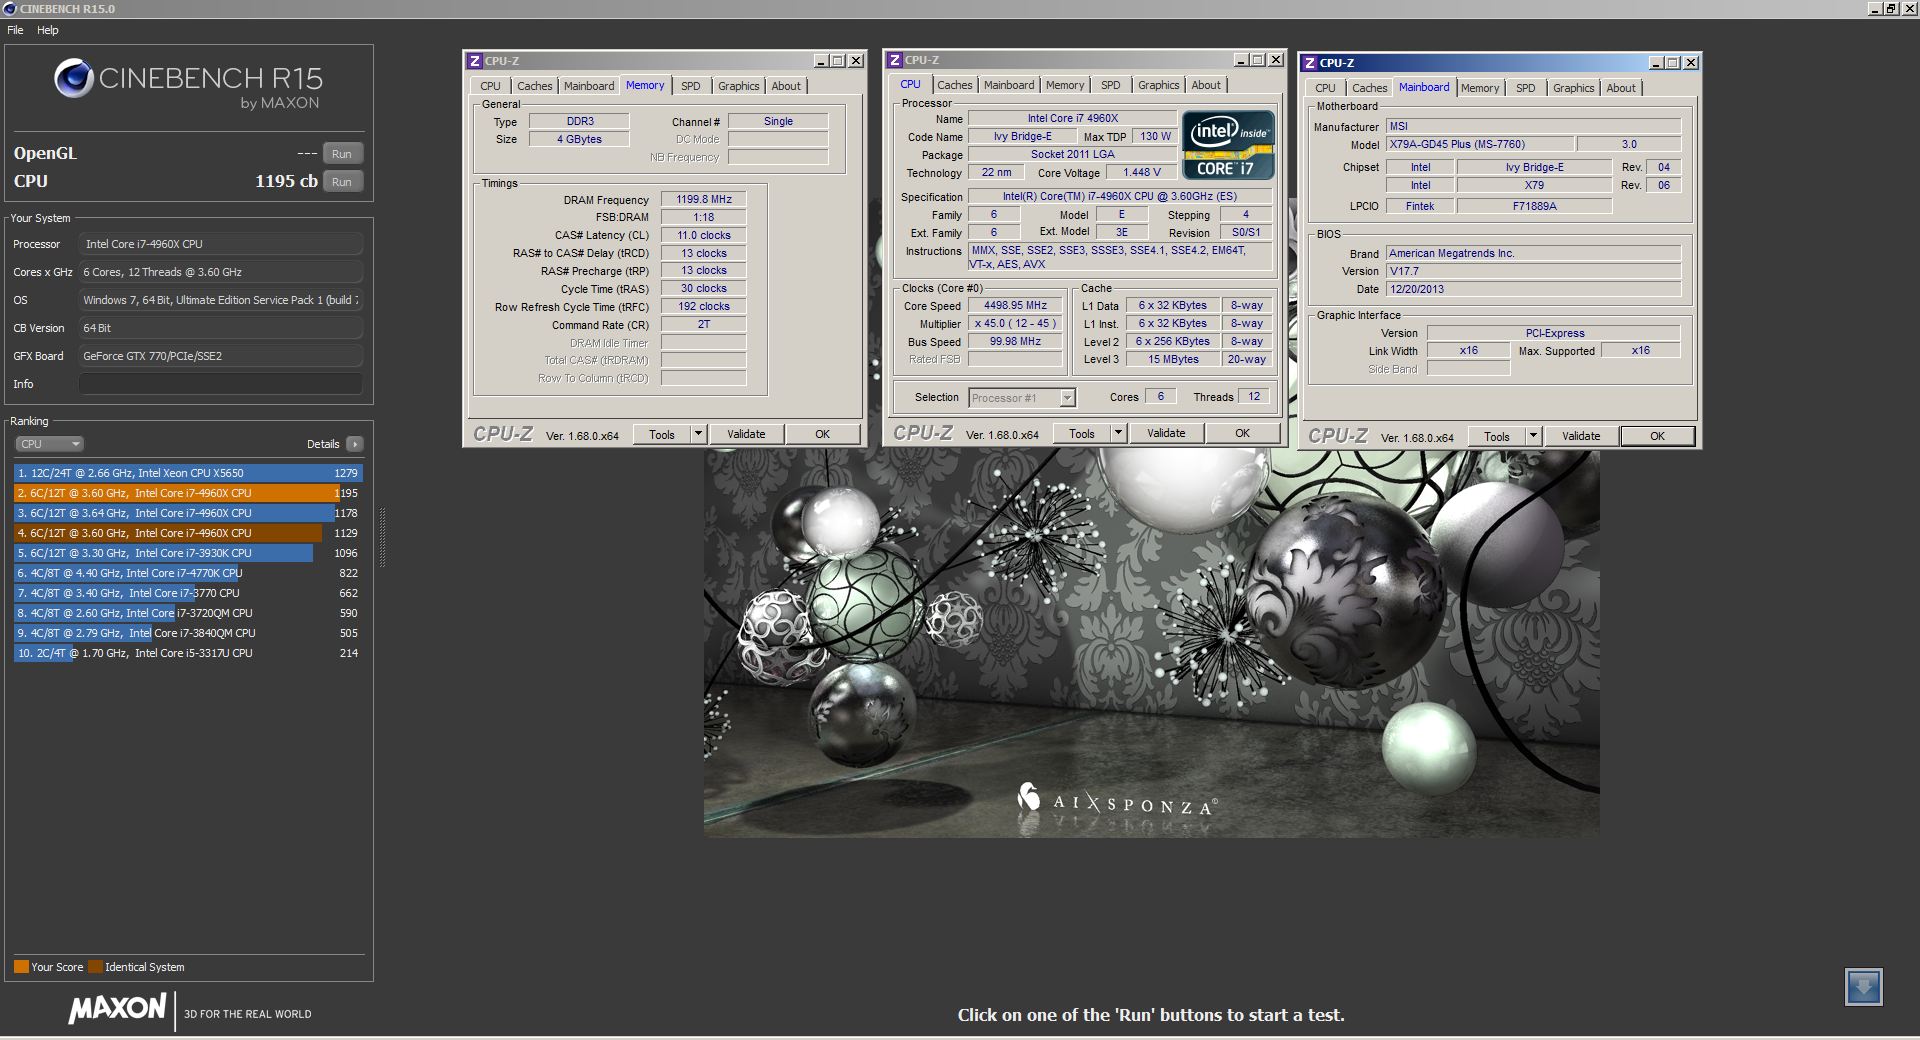This screenshot has height=1040, width=1920.
Task: Click the Model value X79A-GD45 Plus (MS-7760)
Action: (1480, 145)
